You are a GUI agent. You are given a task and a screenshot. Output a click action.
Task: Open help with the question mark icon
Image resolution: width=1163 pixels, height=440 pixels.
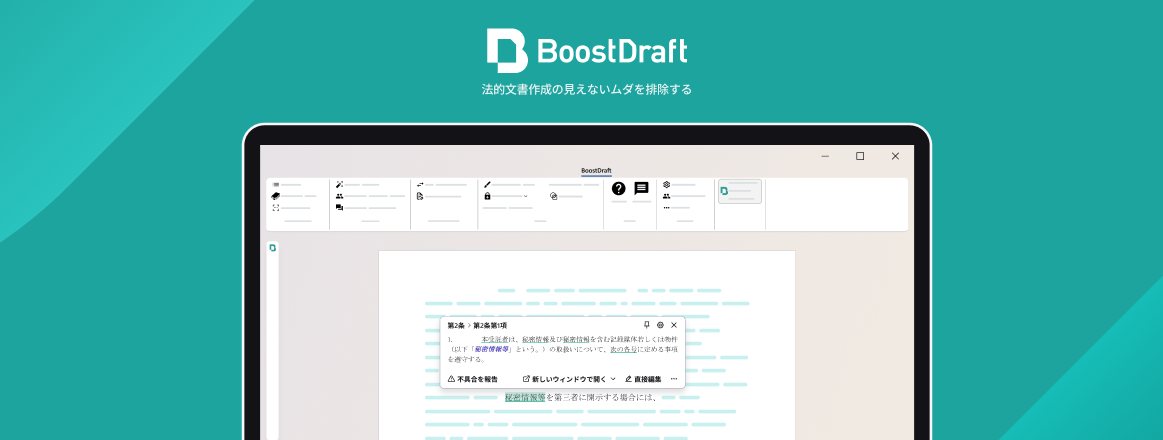coord(619,188)
